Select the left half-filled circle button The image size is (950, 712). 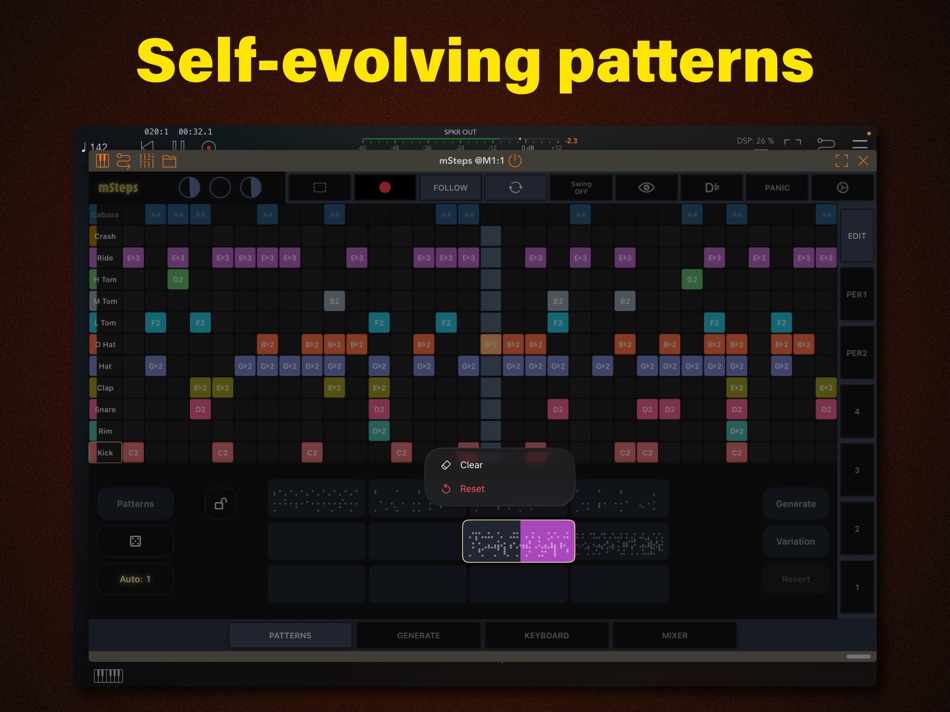click(190, 188)
